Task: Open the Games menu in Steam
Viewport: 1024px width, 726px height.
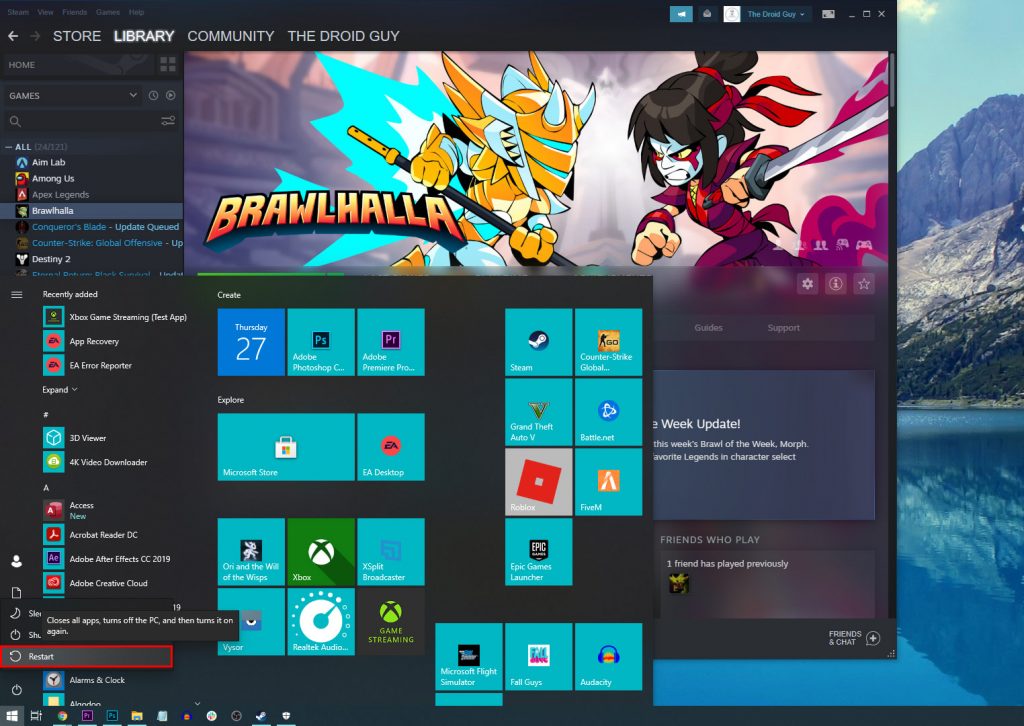Action: [108, 12]
